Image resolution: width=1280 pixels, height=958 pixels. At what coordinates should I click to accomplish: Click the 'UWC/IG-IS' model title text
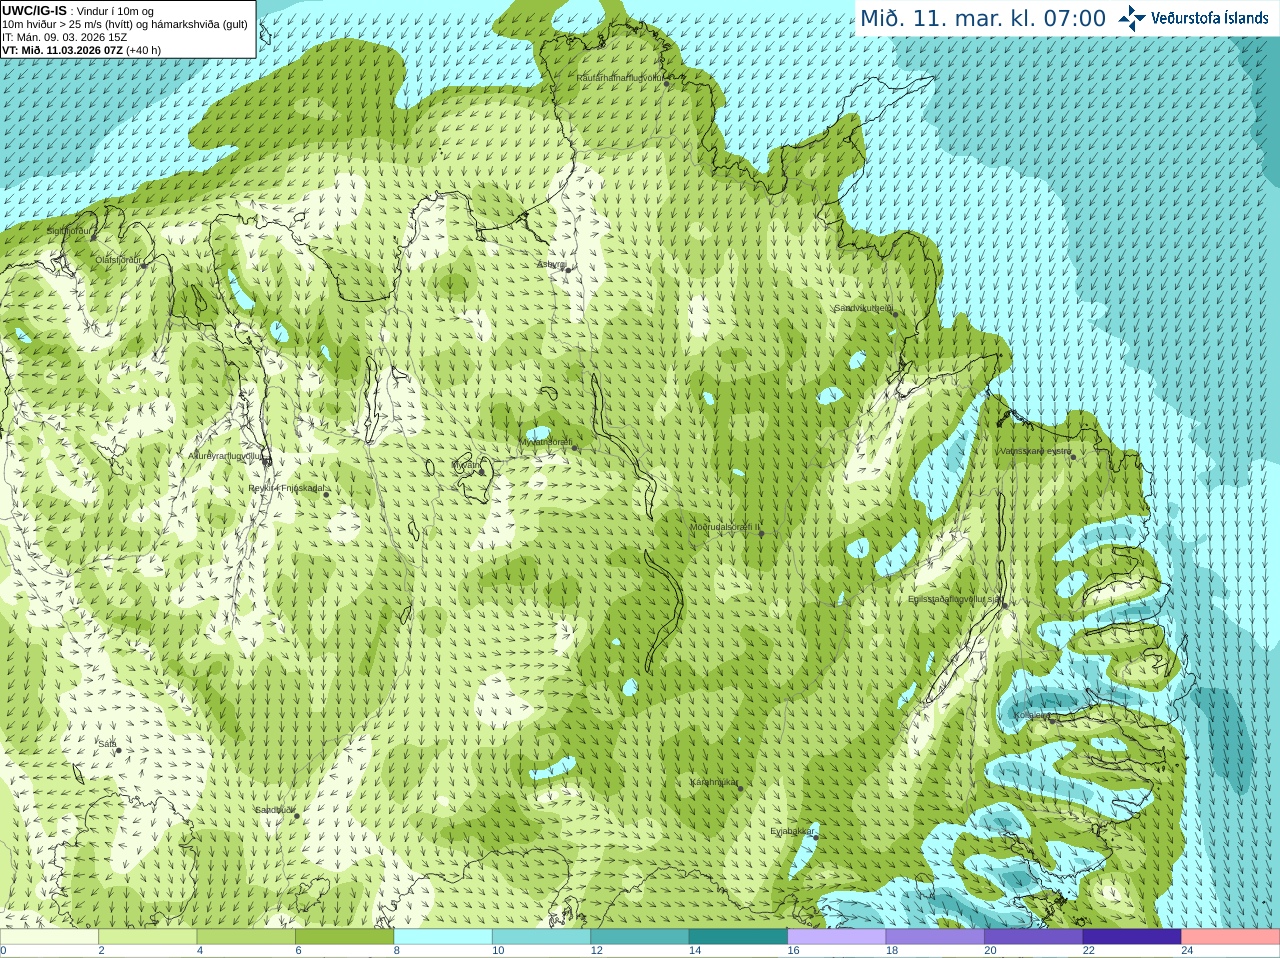click(34, 10)
